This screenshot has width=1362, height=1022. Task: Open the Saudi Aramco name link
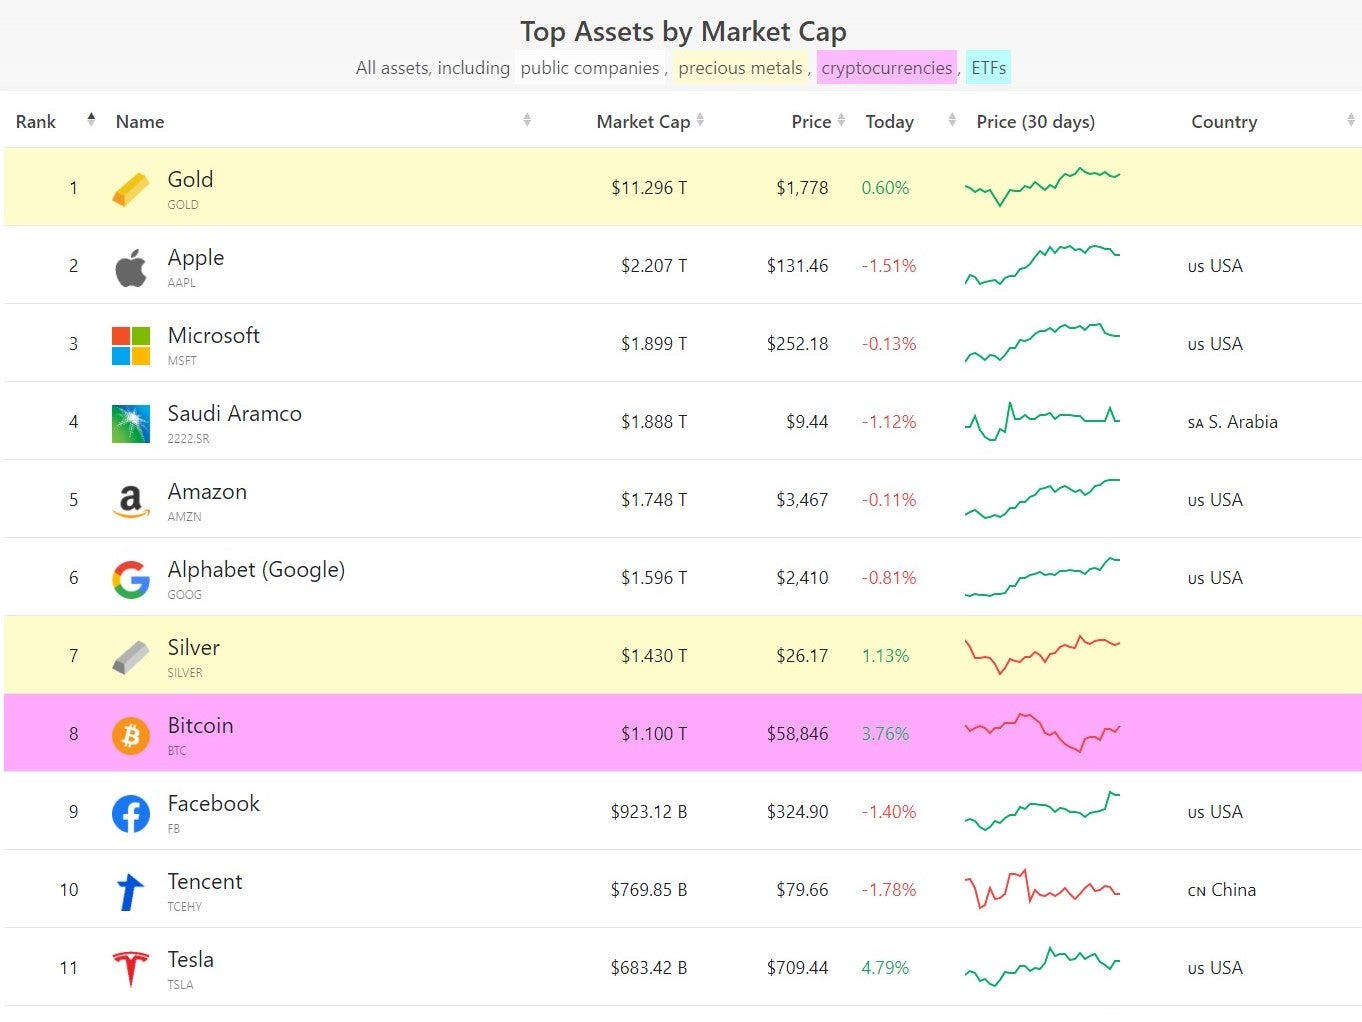point(234,413)
